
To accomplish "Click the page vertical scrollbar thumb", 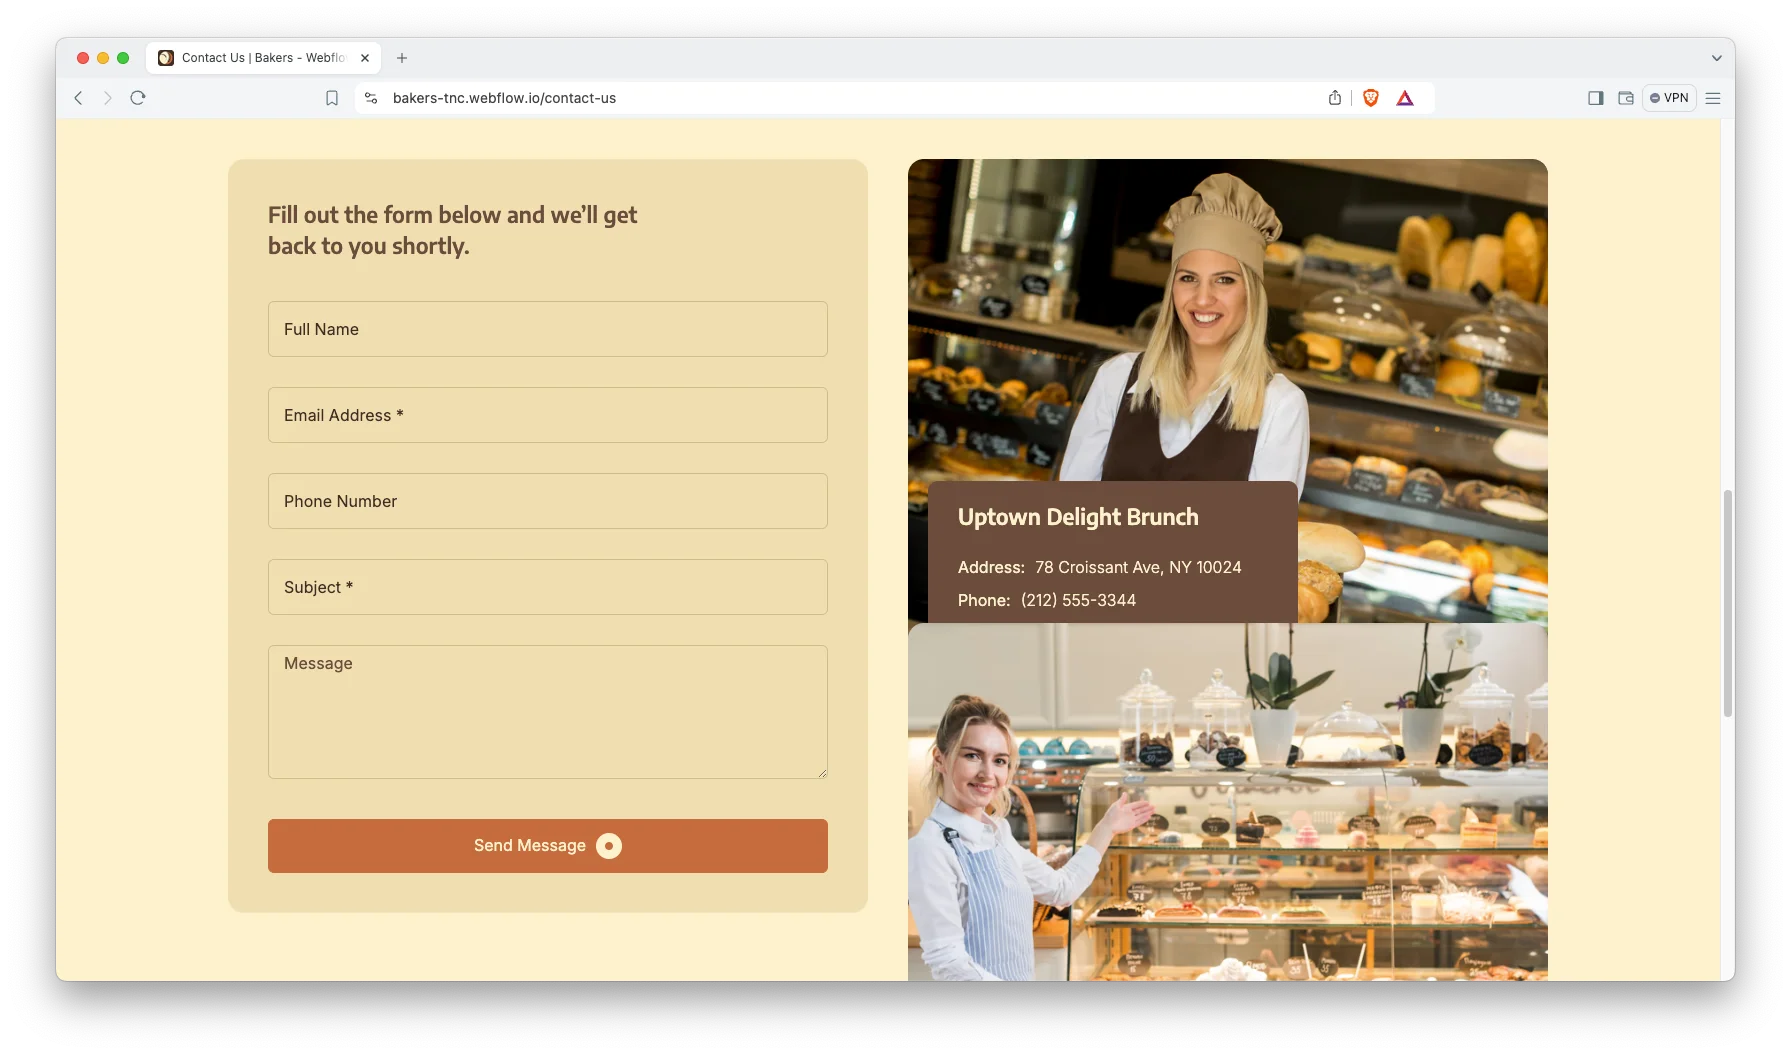I will click(x=1727, y=603).
